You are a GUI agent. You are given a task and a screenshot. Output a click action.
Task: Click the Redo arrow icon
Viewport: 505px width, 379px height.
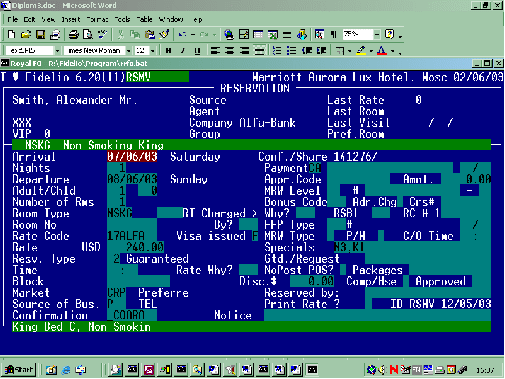click(x=204, y=34)
